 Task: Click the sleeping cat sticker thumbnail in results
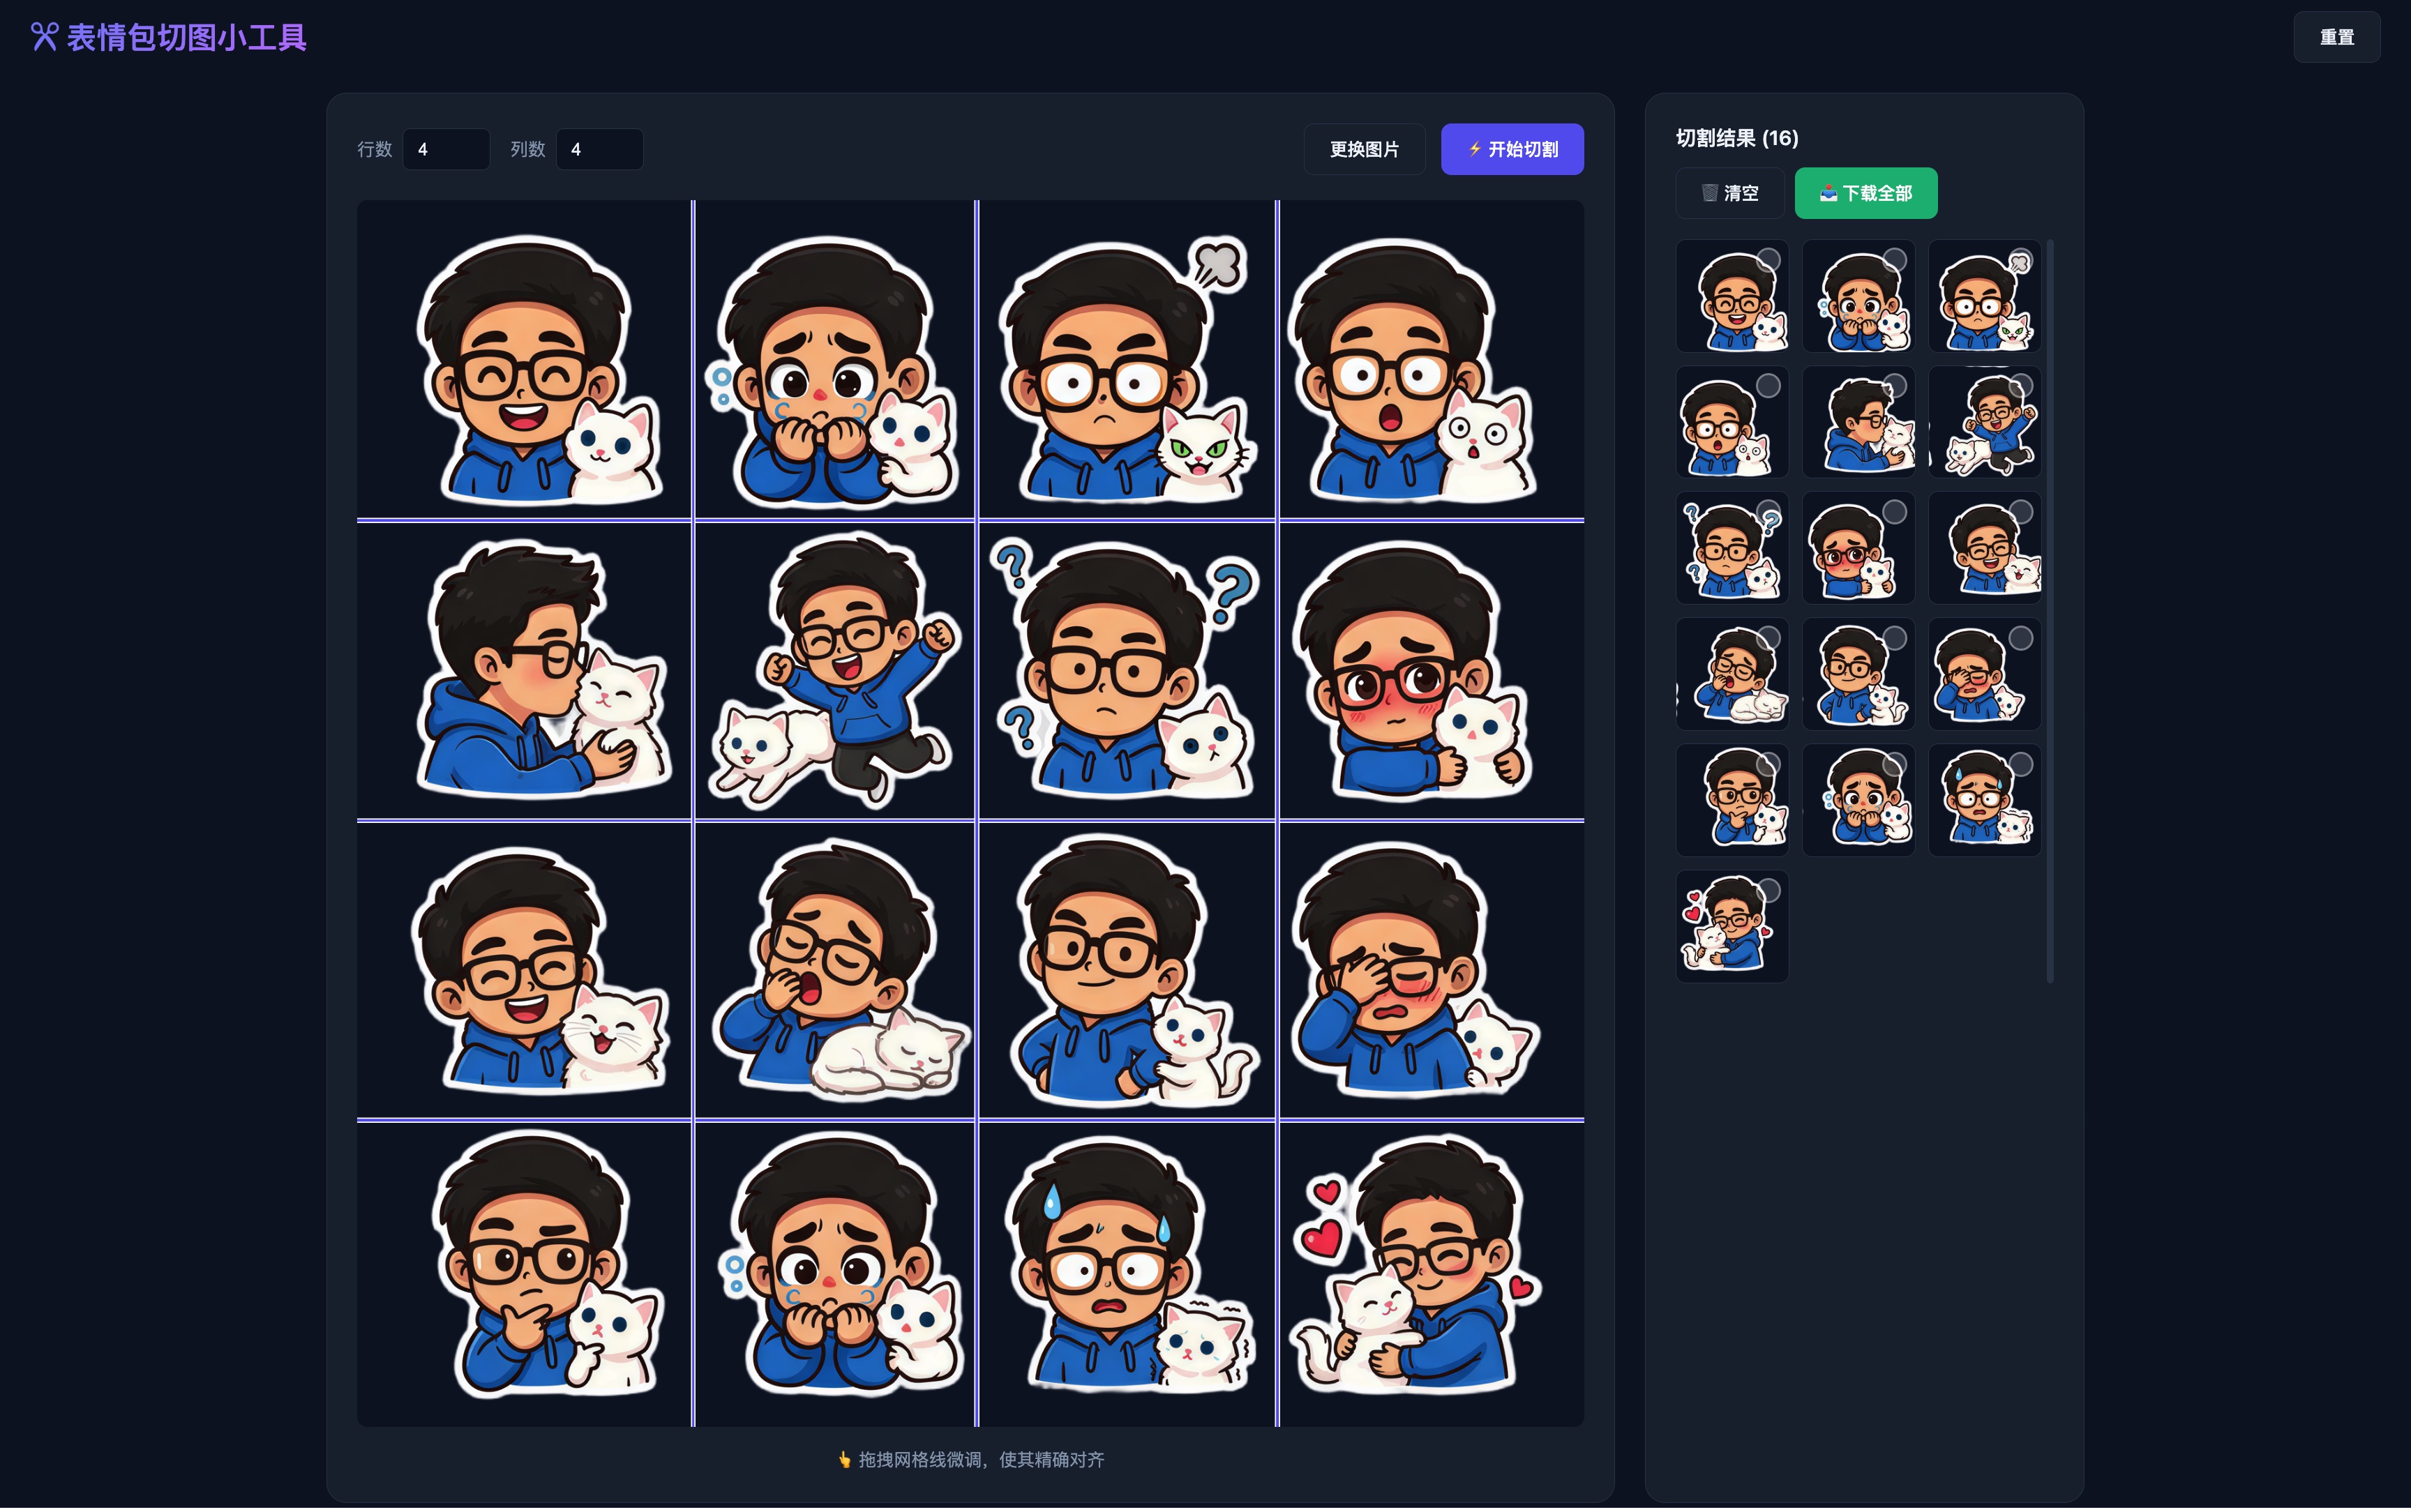coord(1732,673)
